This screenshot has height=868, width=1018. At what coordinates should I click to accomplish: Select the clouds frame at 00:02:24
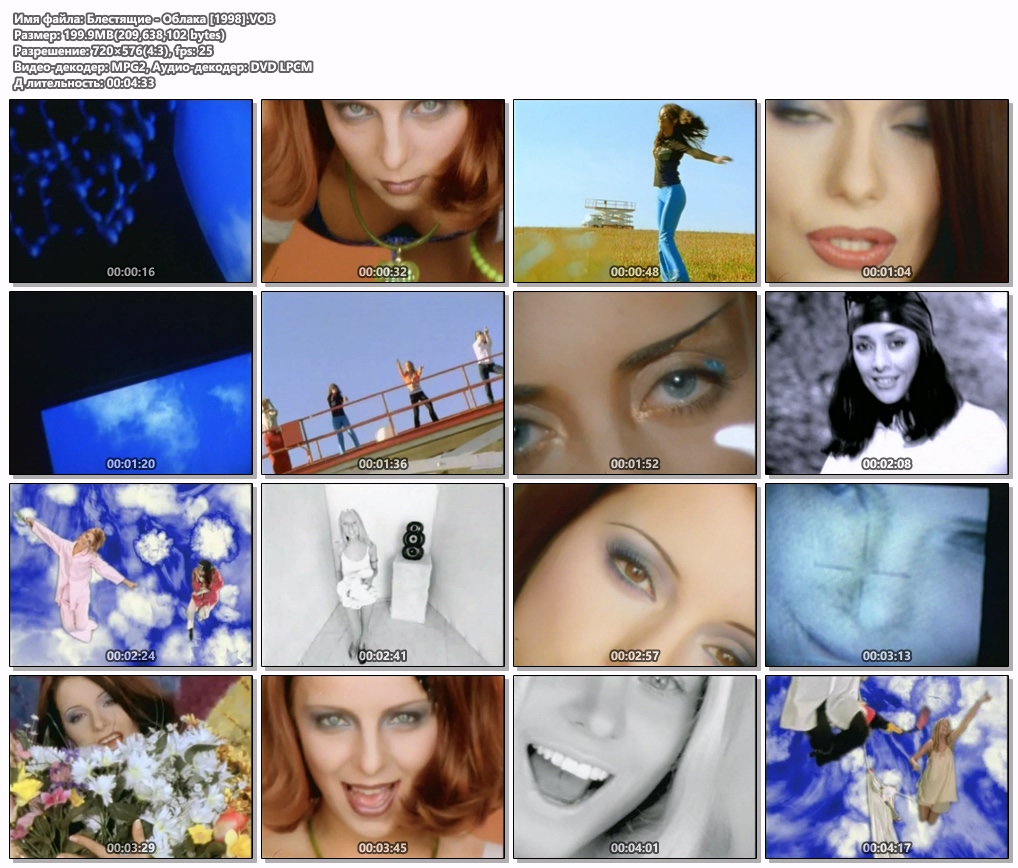pos(130,575)
